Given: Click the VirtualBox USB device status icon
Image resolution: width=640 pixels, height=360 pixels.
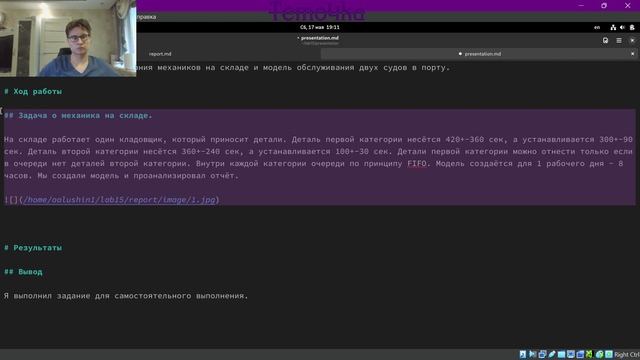Looking at the screenshot, I should (x=552, y=354).
